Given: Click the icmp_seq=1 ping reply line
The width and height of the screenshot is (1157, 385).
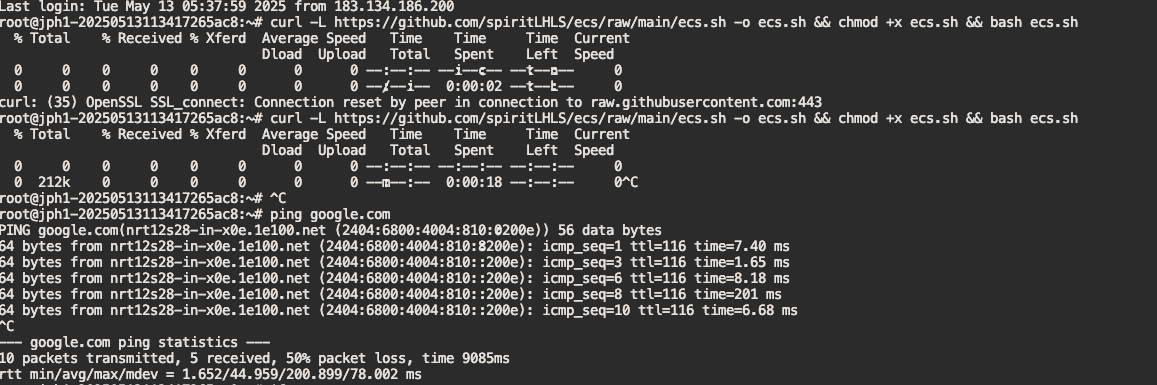Looking at the screenshot, I should 395,246.
